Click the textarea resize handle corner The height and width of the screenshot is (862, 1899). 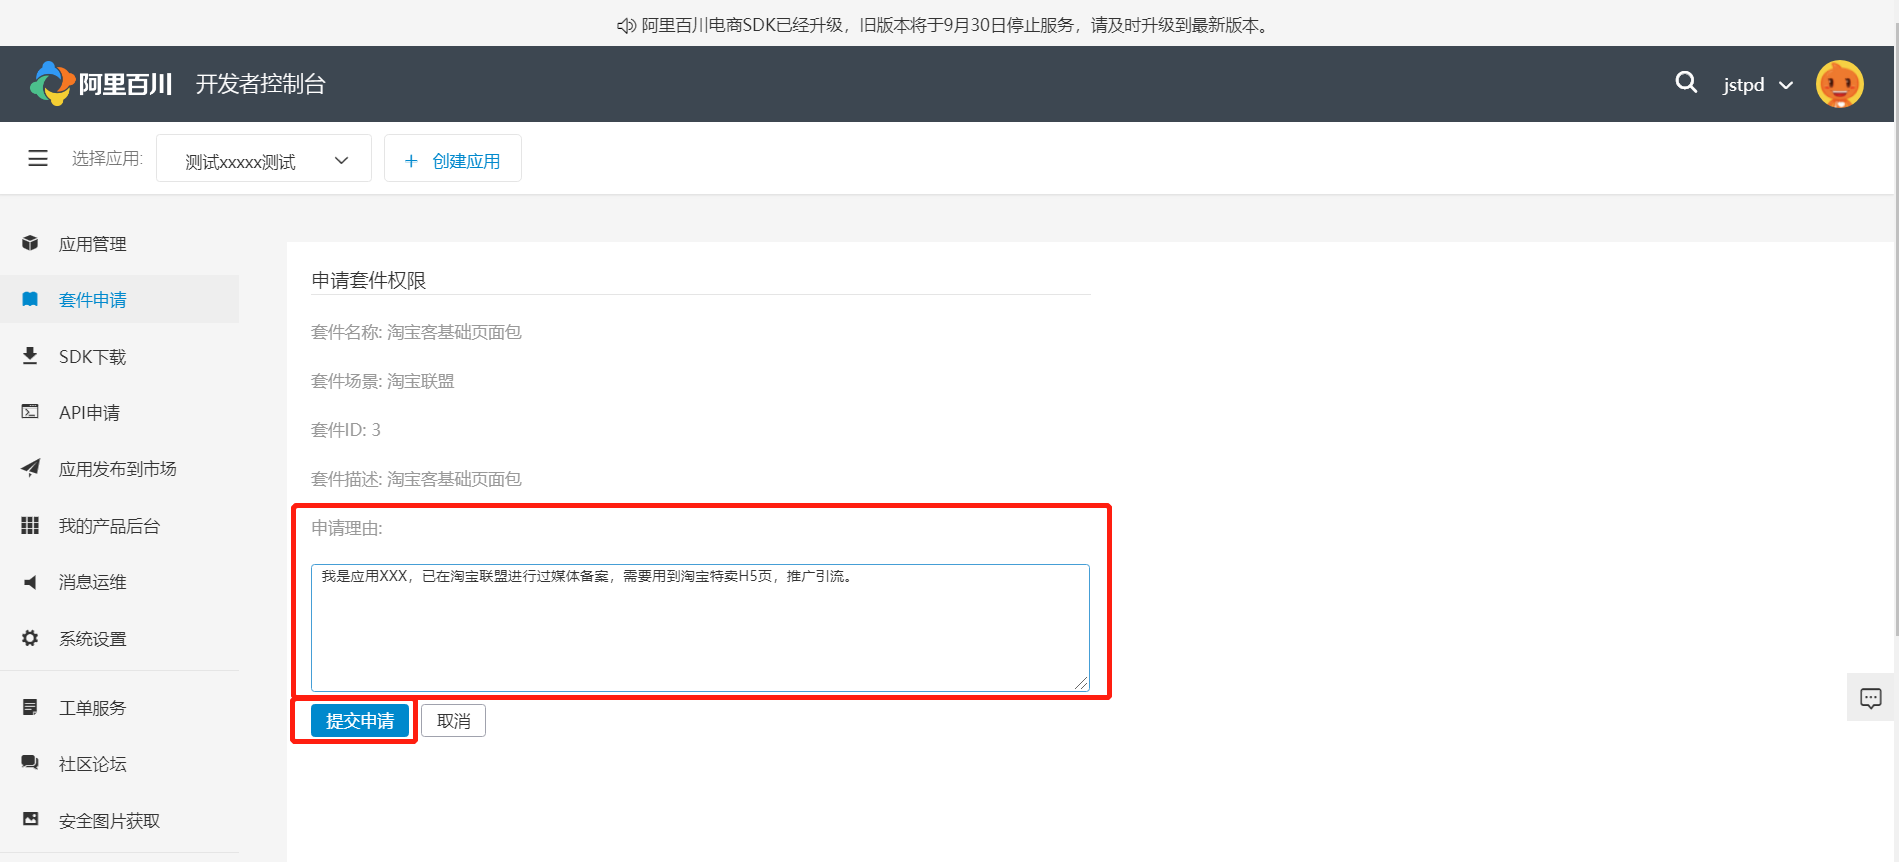(1082, 684)
